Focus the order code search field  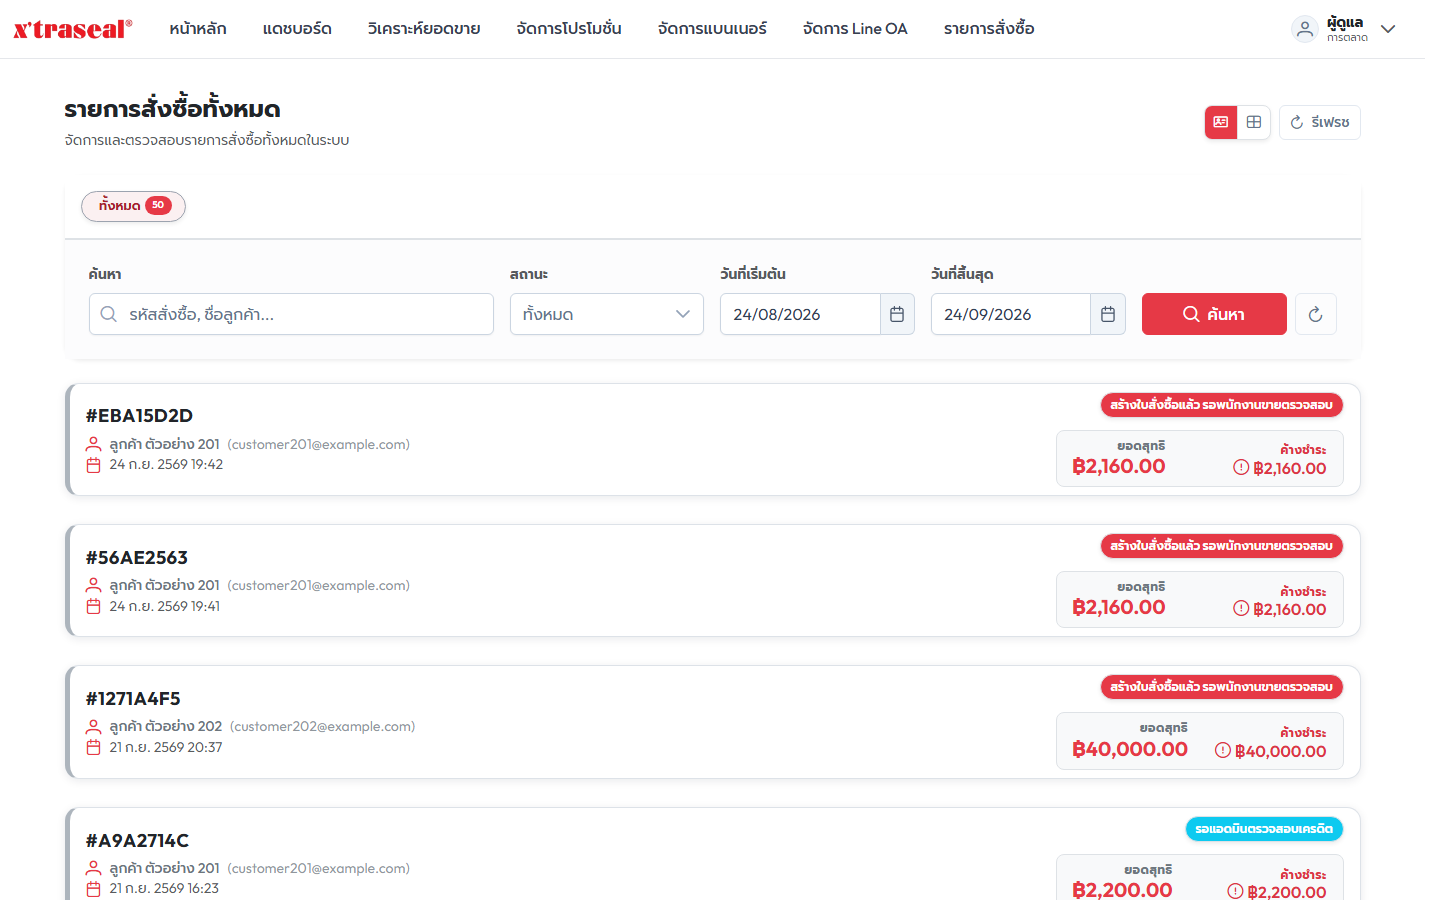point(291,314)
